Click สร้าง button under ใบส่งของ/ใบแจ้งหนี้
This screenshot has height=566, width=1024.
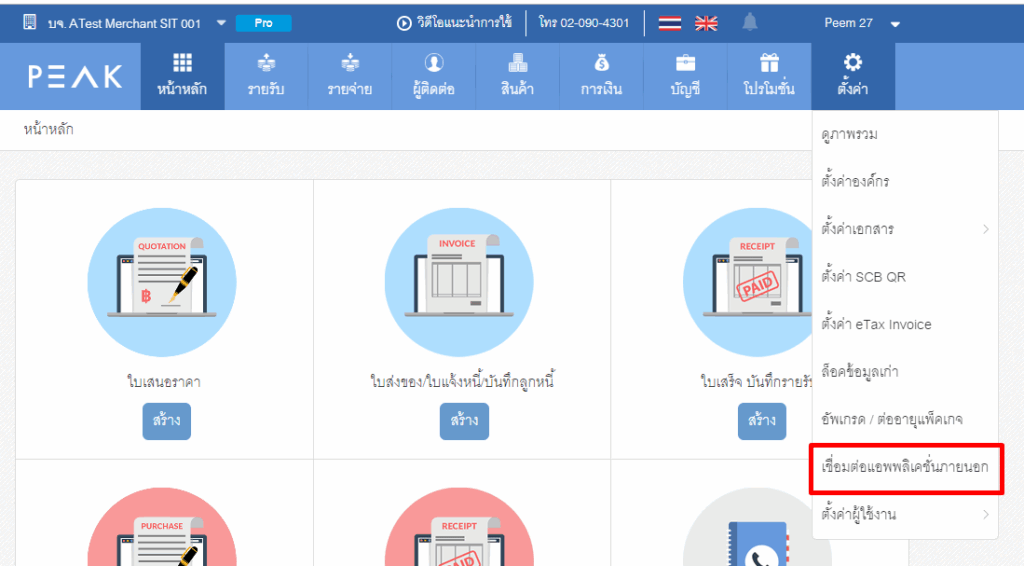click(x=464, y=421)
